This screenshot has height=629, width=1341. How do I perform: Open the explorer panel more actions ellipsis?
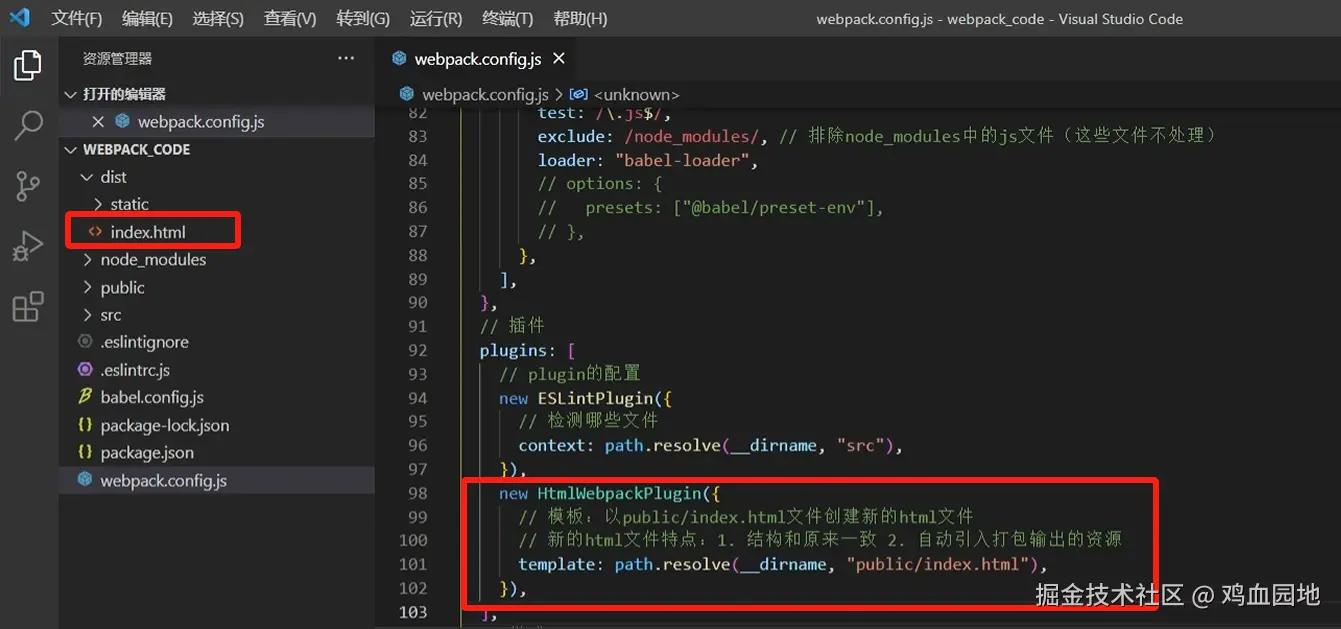pos(346,59)
